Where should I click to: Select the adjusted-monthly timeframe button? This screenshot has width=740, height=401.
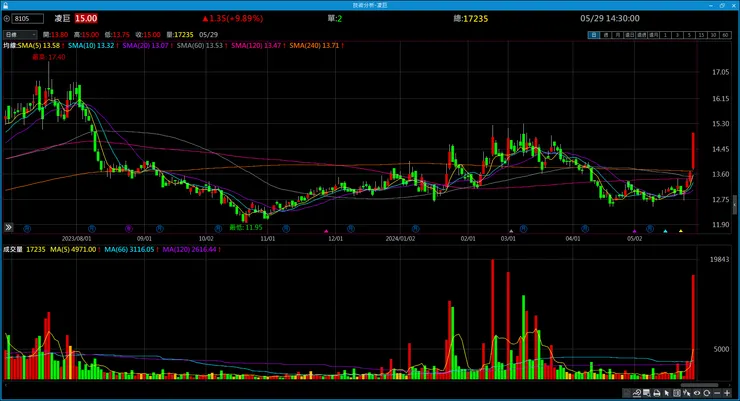click(654, 35)
